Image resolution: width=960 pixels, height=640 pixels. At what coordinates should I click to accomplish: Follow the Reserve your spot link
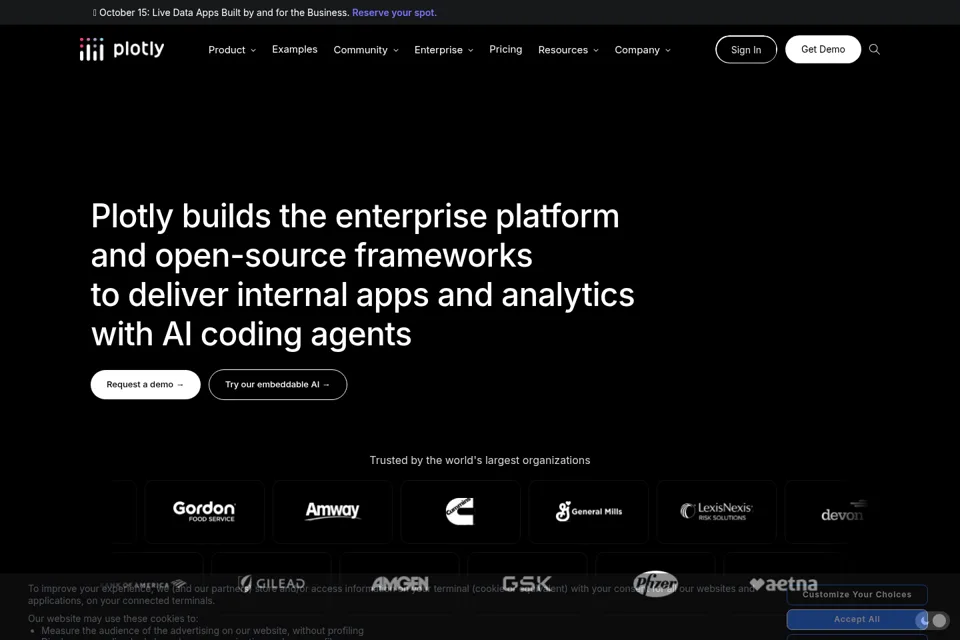[x=394, y=12]
